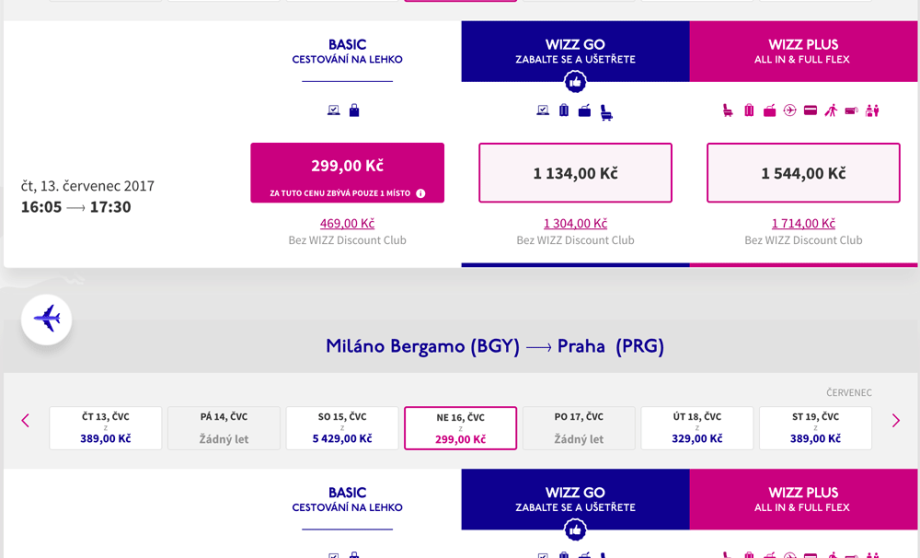
Task: Click the pink seat icon under WIZZ PLUS
Action: coord(728,111)
